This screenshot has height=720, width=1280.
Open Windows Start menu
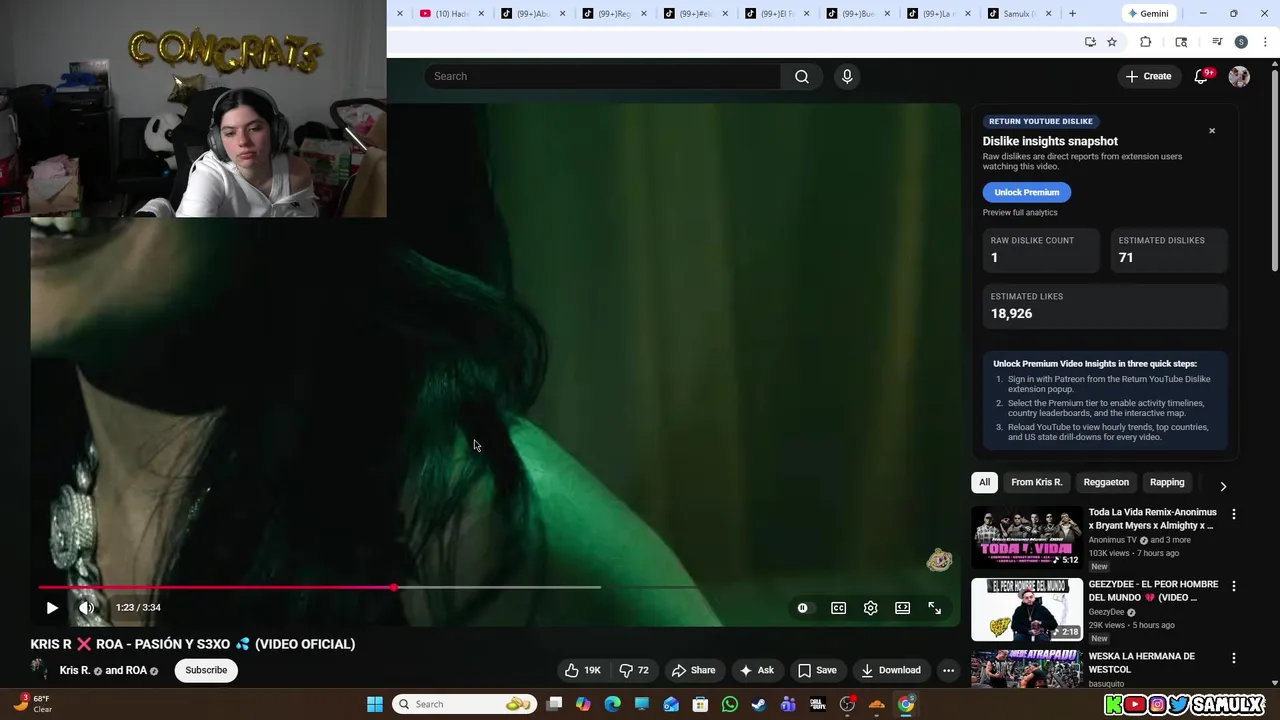(375, 704)
